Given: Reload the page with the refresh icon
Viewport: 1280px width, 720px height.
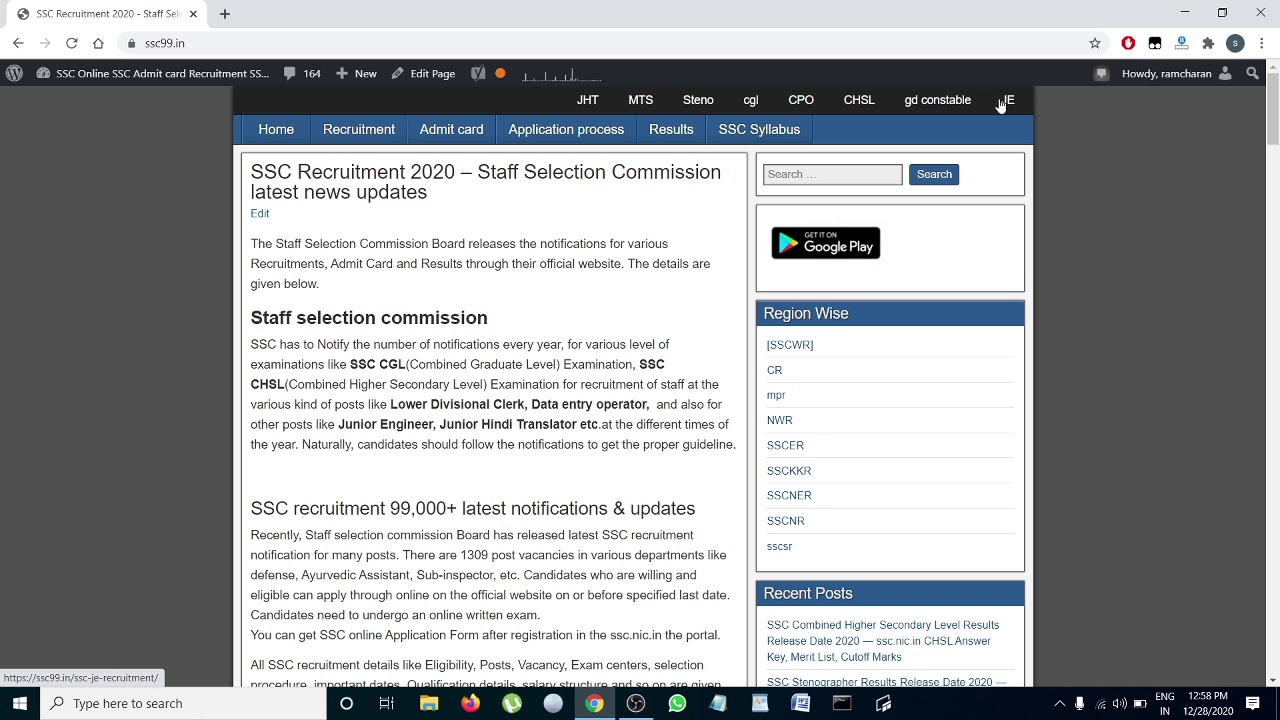Looking at the screenshot, I should tap(72, 43).
